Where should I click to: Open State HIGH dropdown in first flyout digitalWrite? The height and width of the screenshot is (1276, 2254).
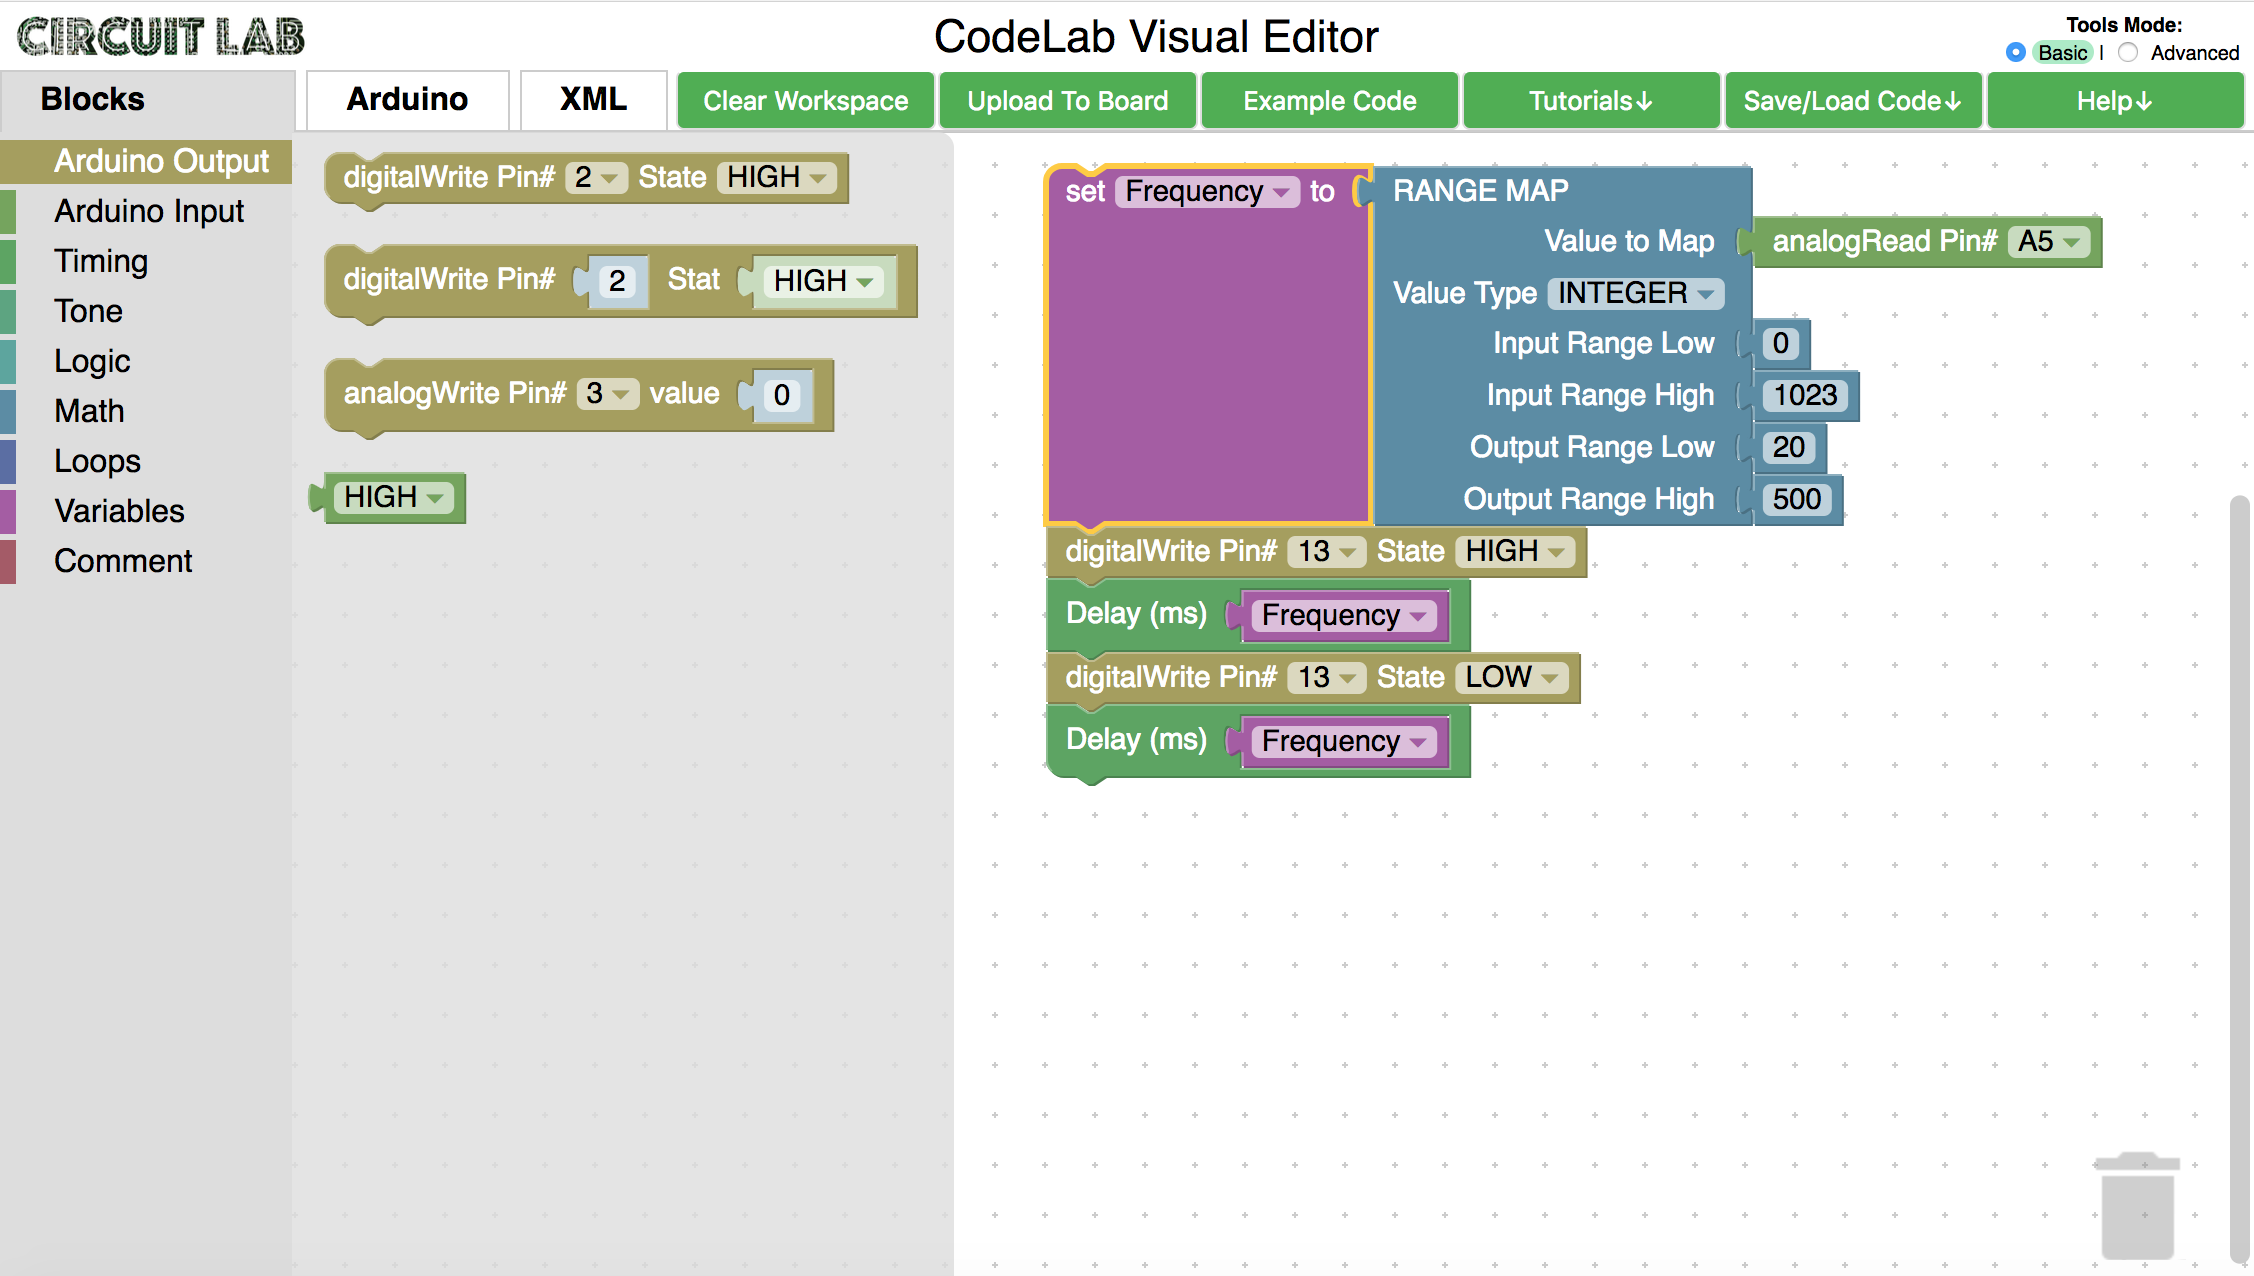coord(776,177)
